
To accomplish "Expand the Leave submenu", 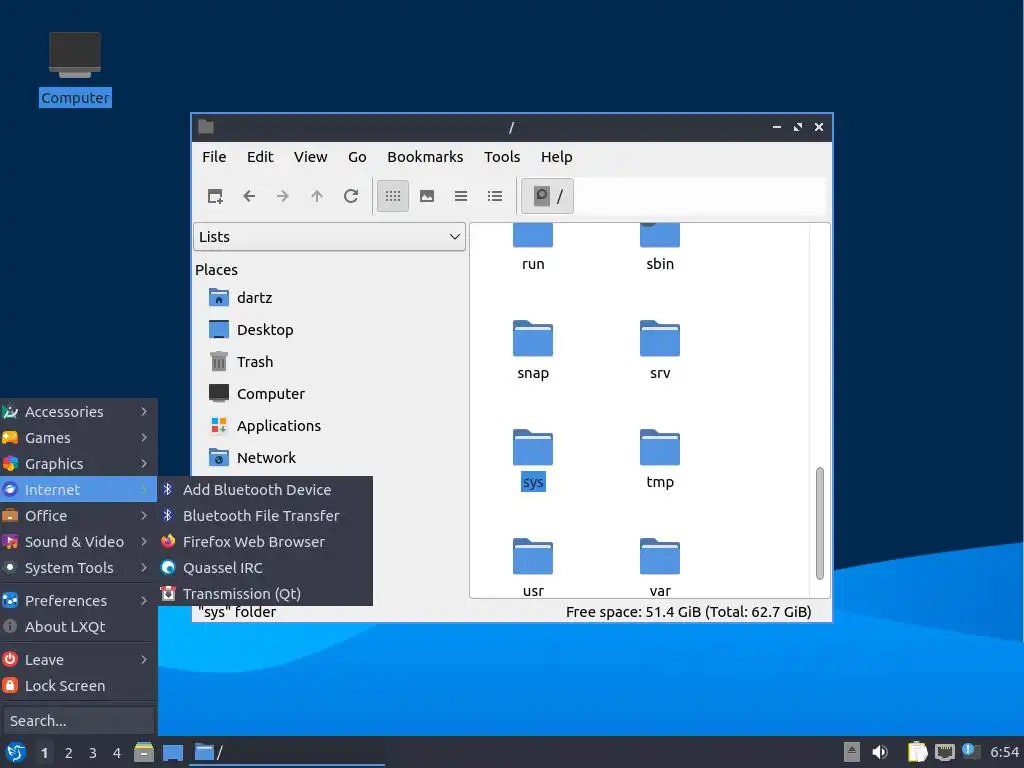I will (78, 660).
